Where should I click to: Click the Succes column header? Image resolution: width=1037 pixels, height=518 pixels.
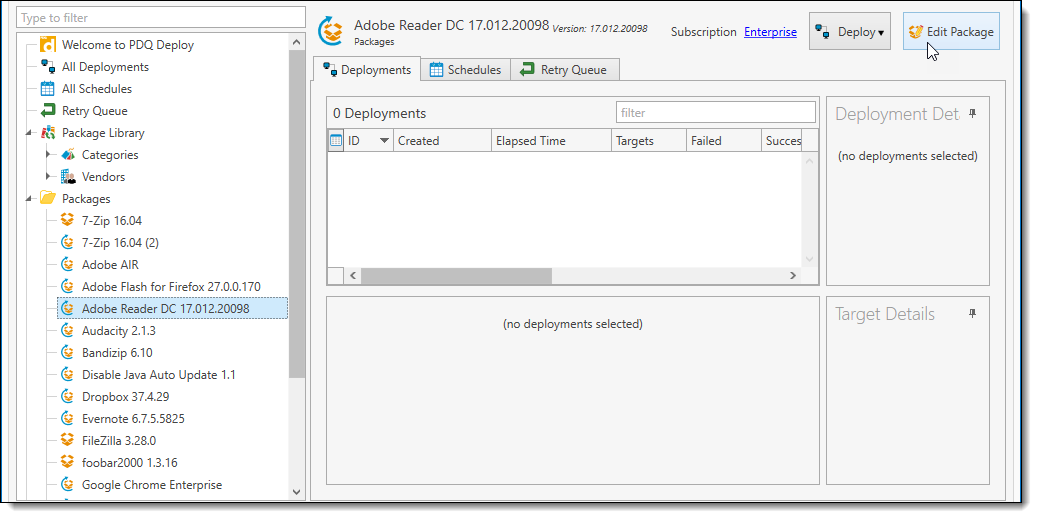[x=784, y=140]
